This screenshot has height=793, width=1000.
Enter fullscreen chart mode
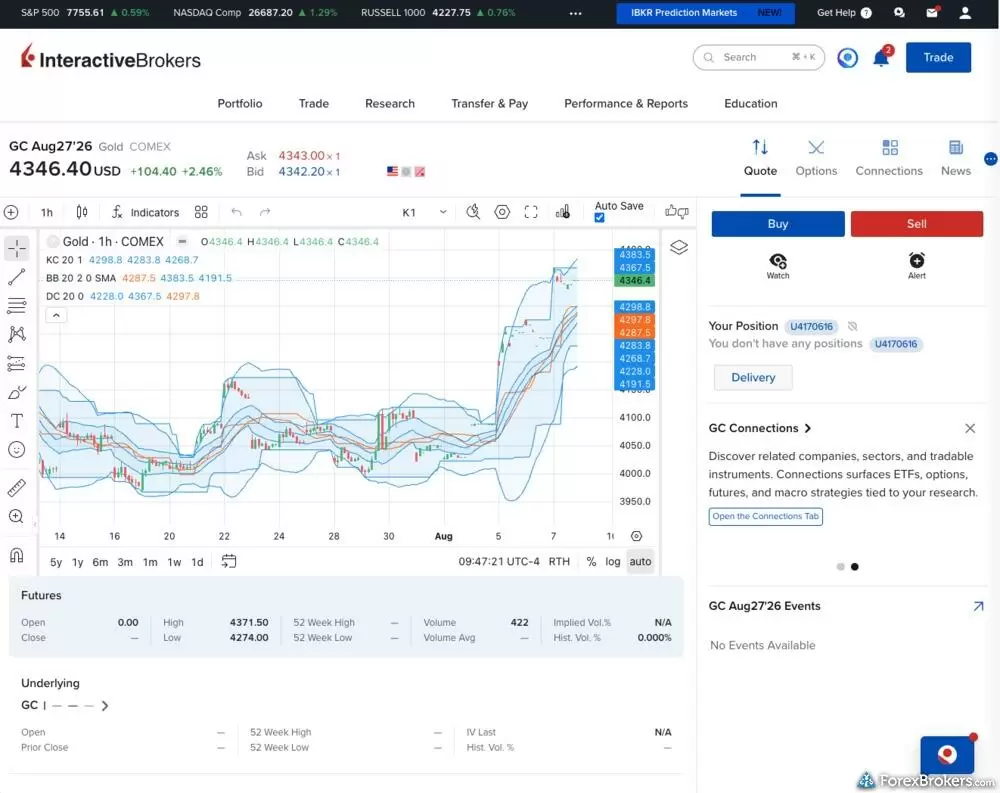531,212
